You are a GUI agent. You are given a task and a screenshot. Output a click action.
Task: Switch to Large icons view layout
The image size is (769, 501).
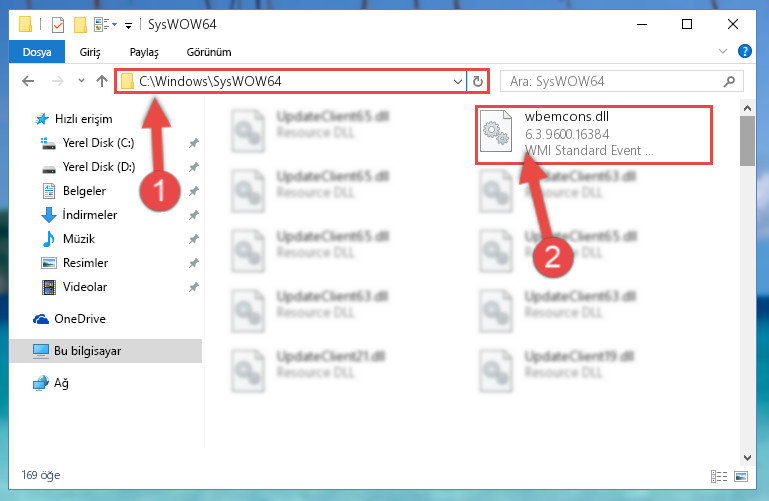(741, 476)
